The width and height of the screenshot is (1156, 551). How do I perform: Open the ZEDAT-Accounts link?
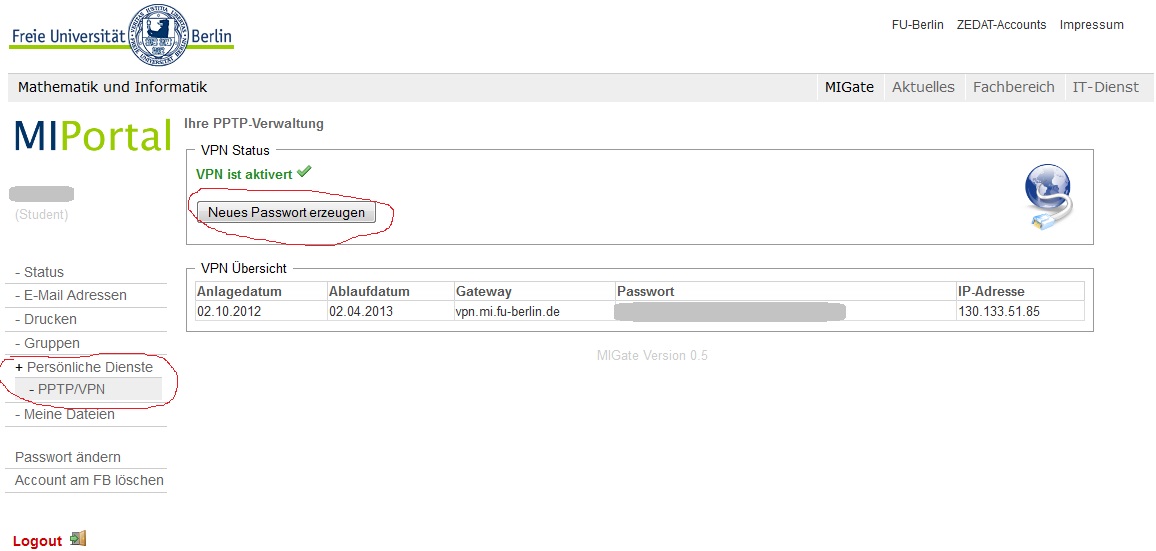[x=1001, y=25]
